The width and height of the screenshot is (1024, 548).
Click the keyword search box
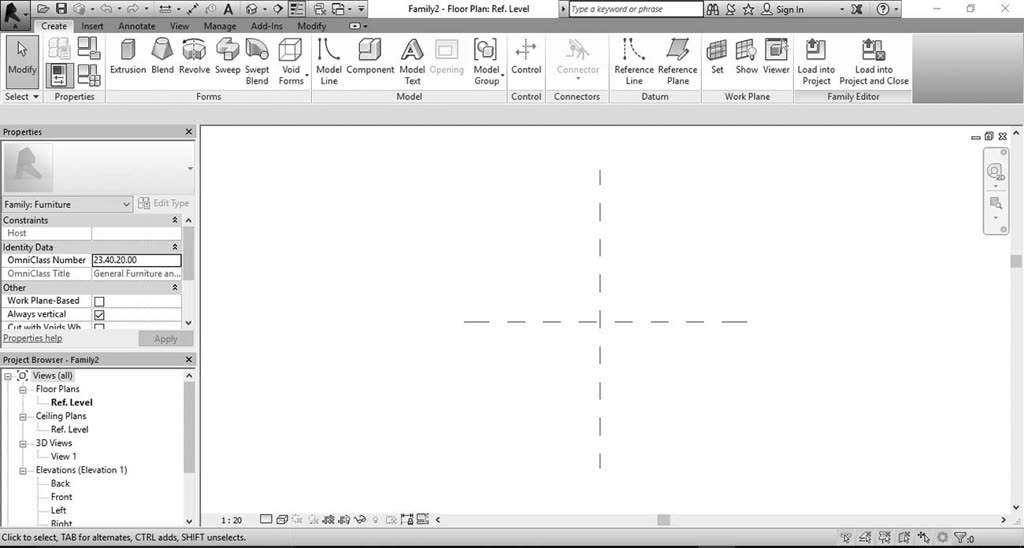pos(635,9)
